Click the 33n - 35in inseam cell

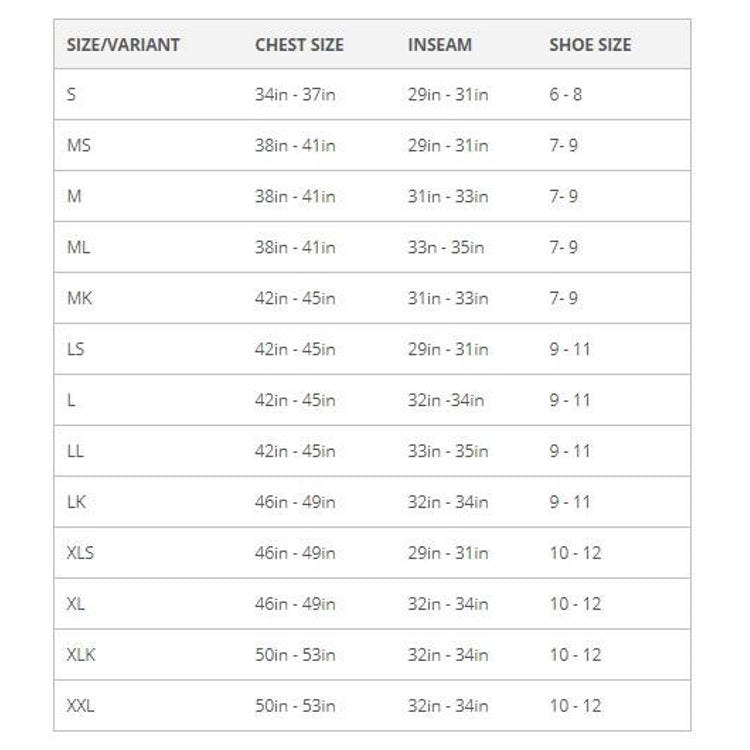tap(446, 247)
